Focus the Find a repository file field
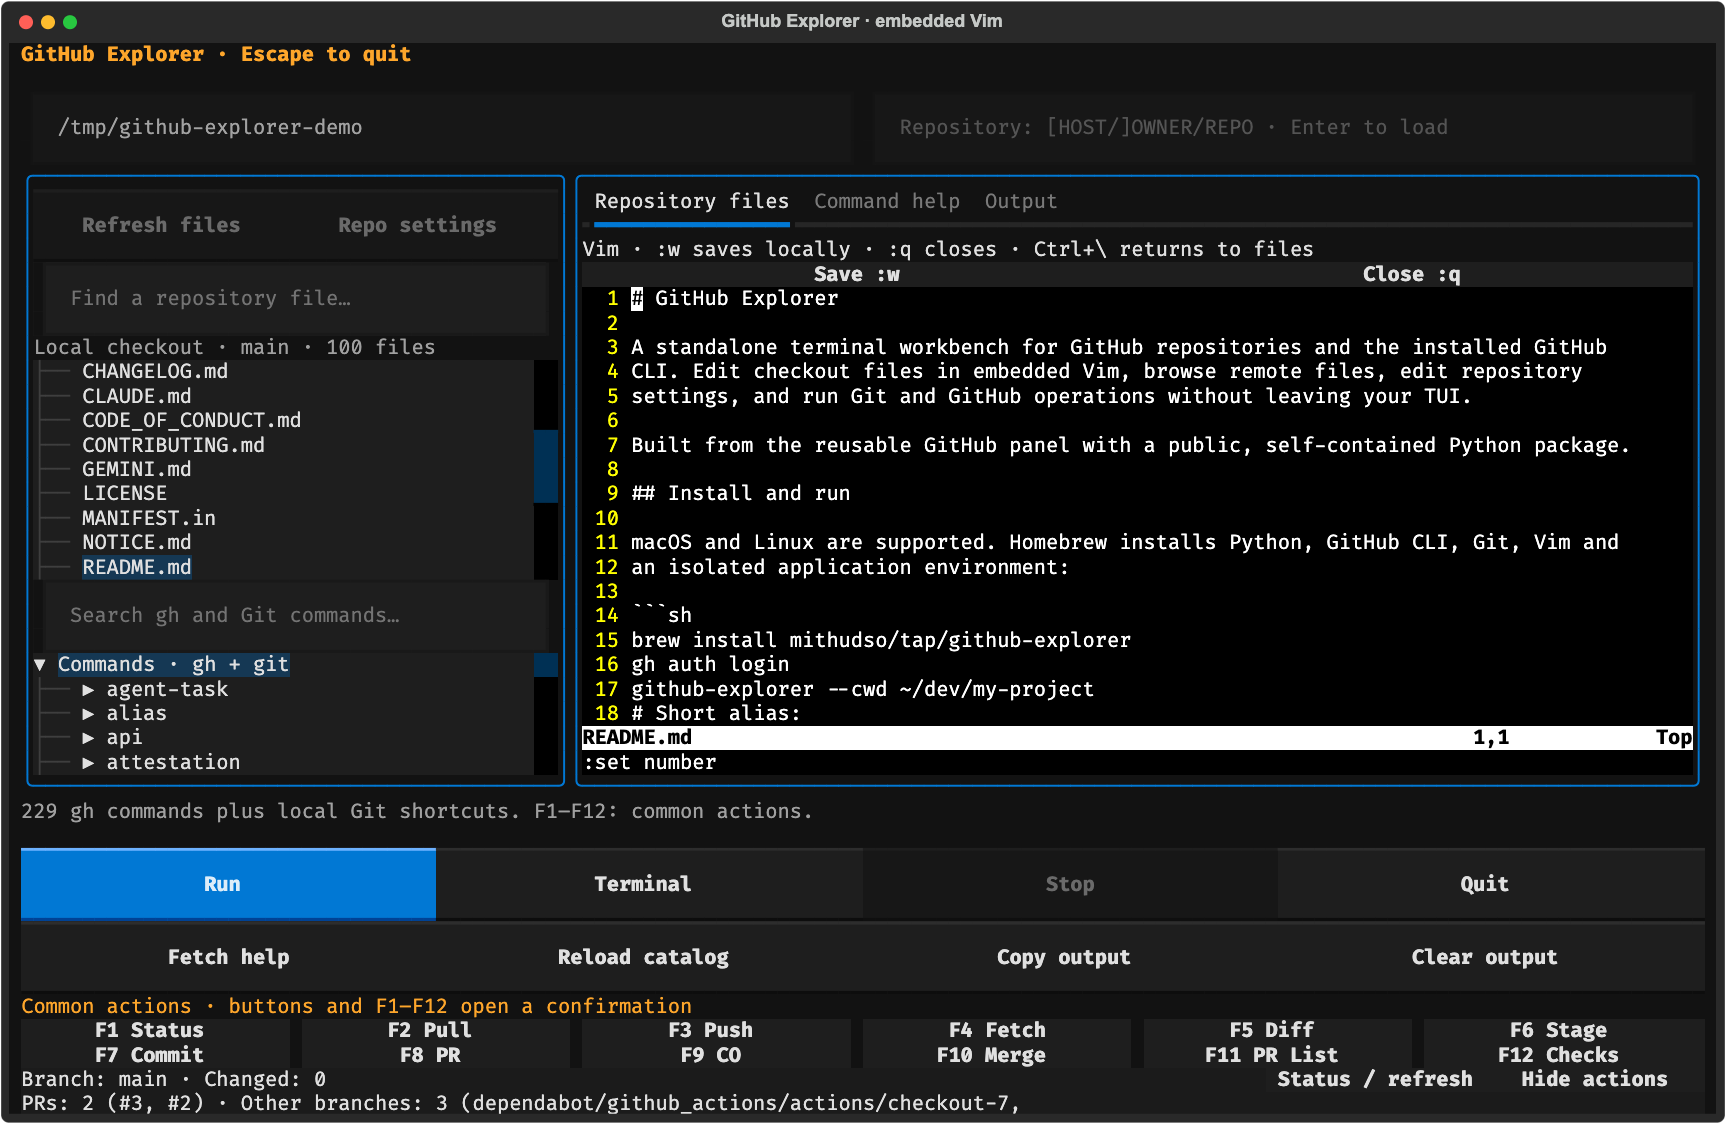Image resolution: width=1726 pixels, height=1124 pixels. tap(296, 298)
